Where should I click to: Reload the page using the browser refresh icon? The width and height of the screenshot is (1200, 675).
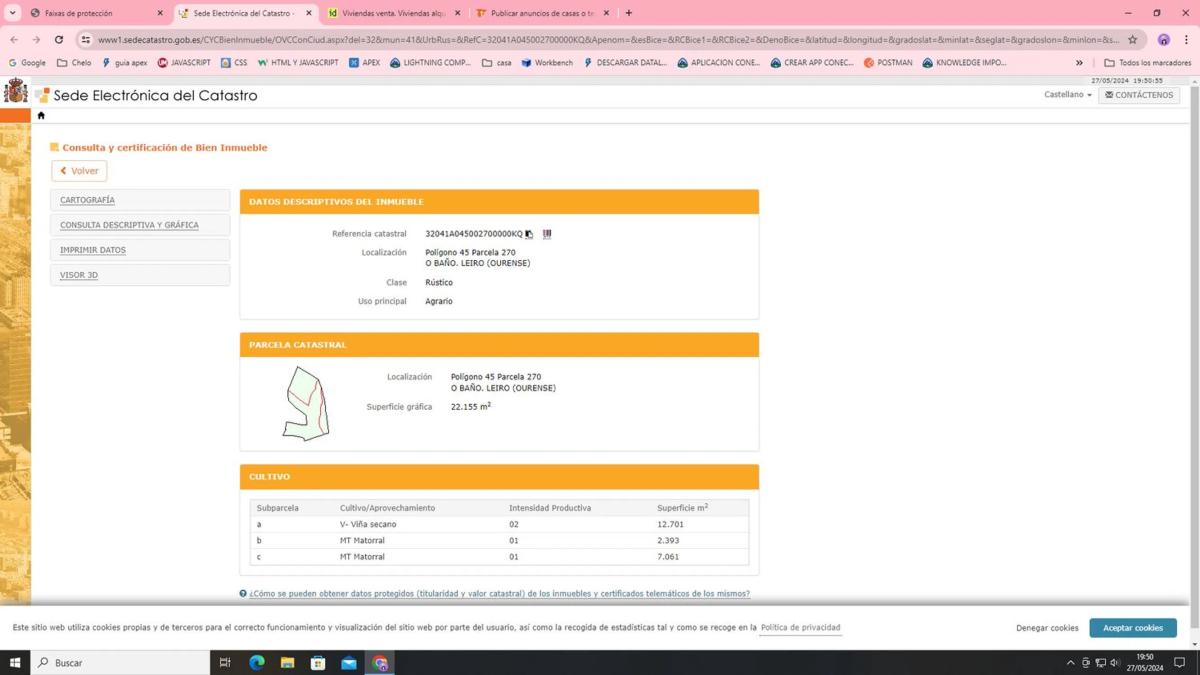[x=59, y=40]
